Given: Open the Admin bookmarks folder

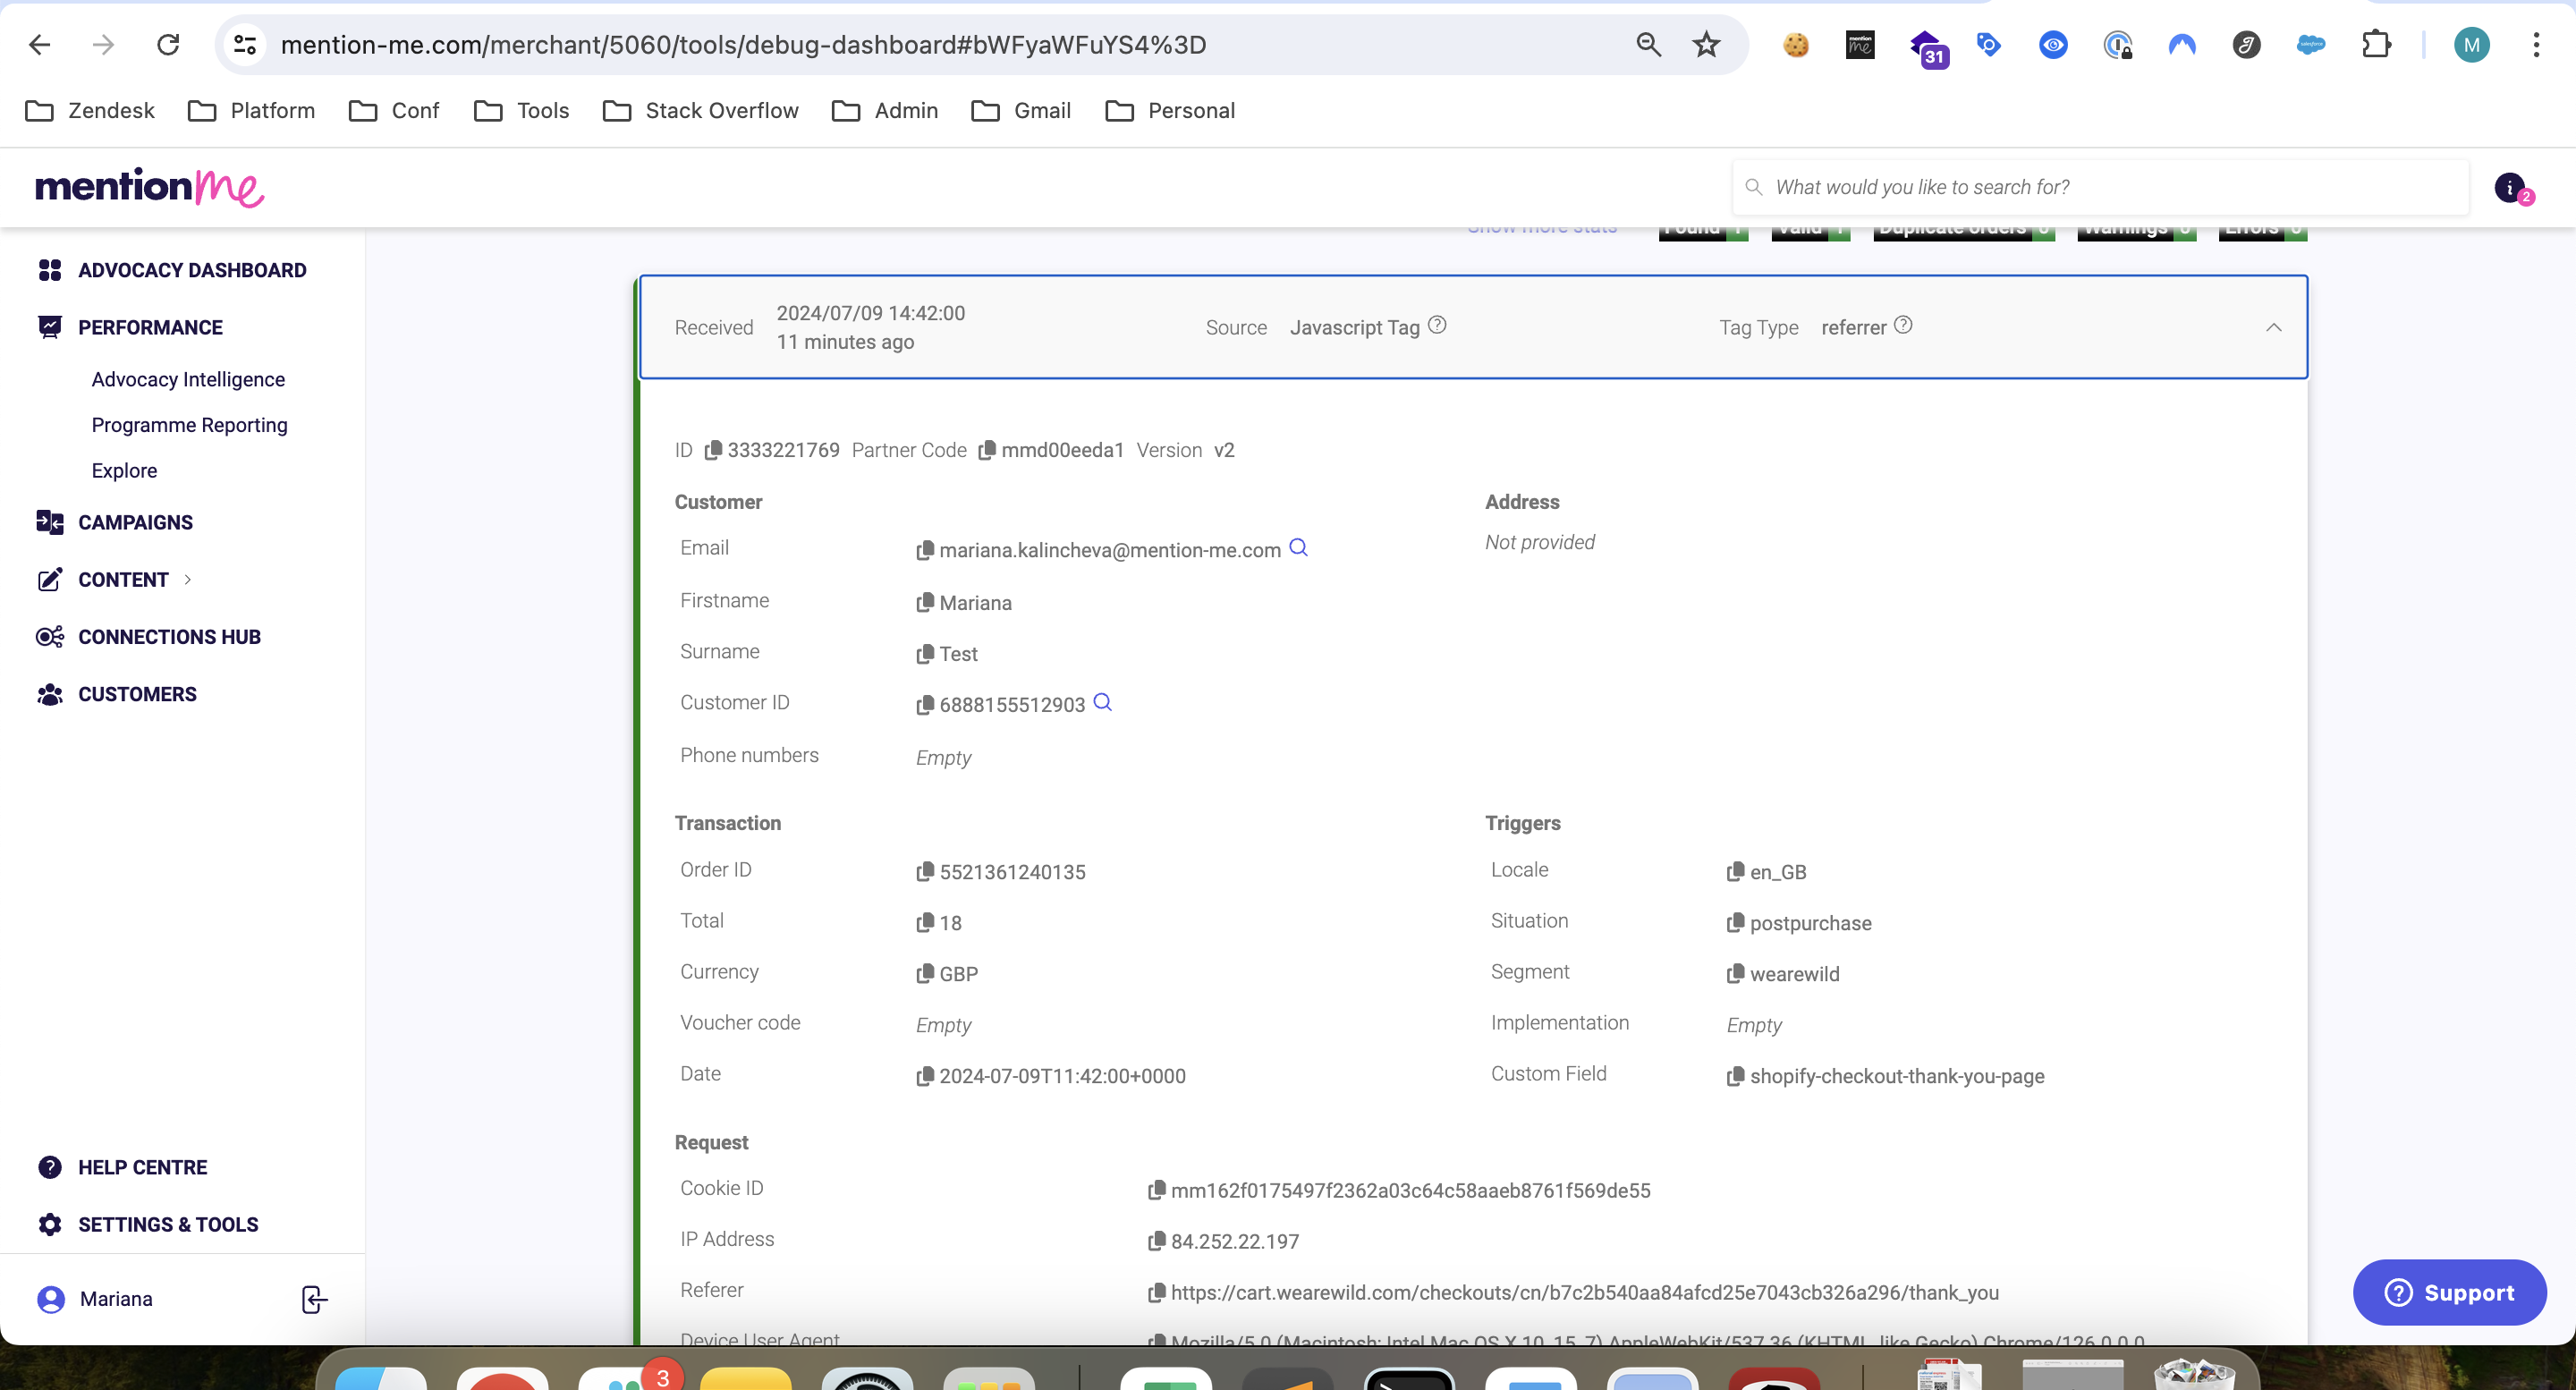Looking at the screenshot, I should 885,111.
